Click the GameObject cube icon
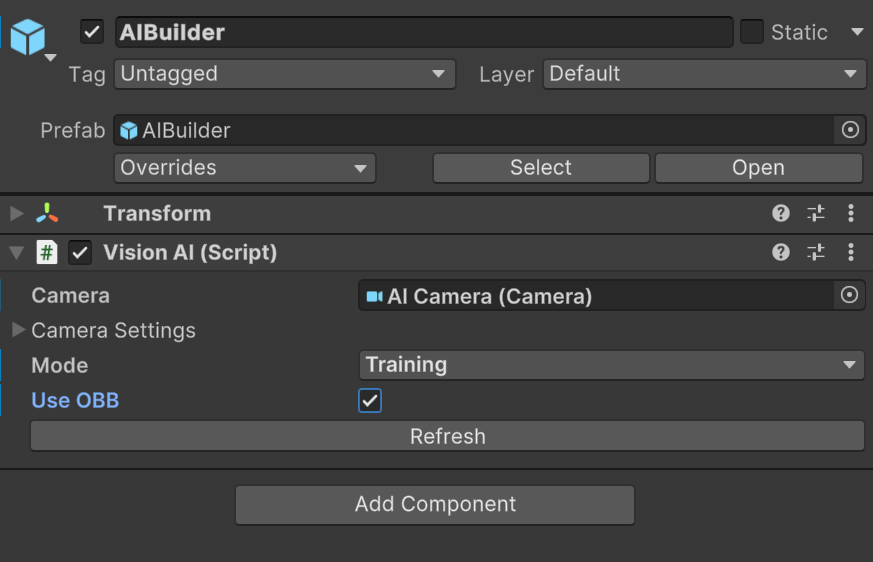This screenshot has width=873, height=562. click(28, 37)
